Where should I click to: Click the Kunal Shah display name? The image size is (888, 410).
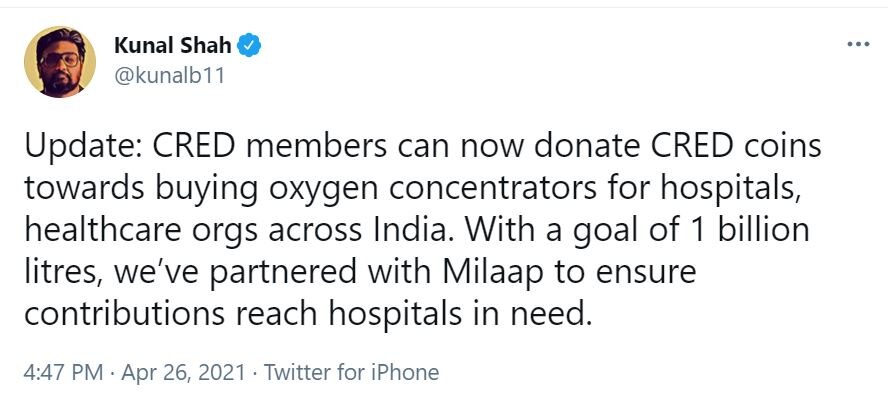point(172,45)
